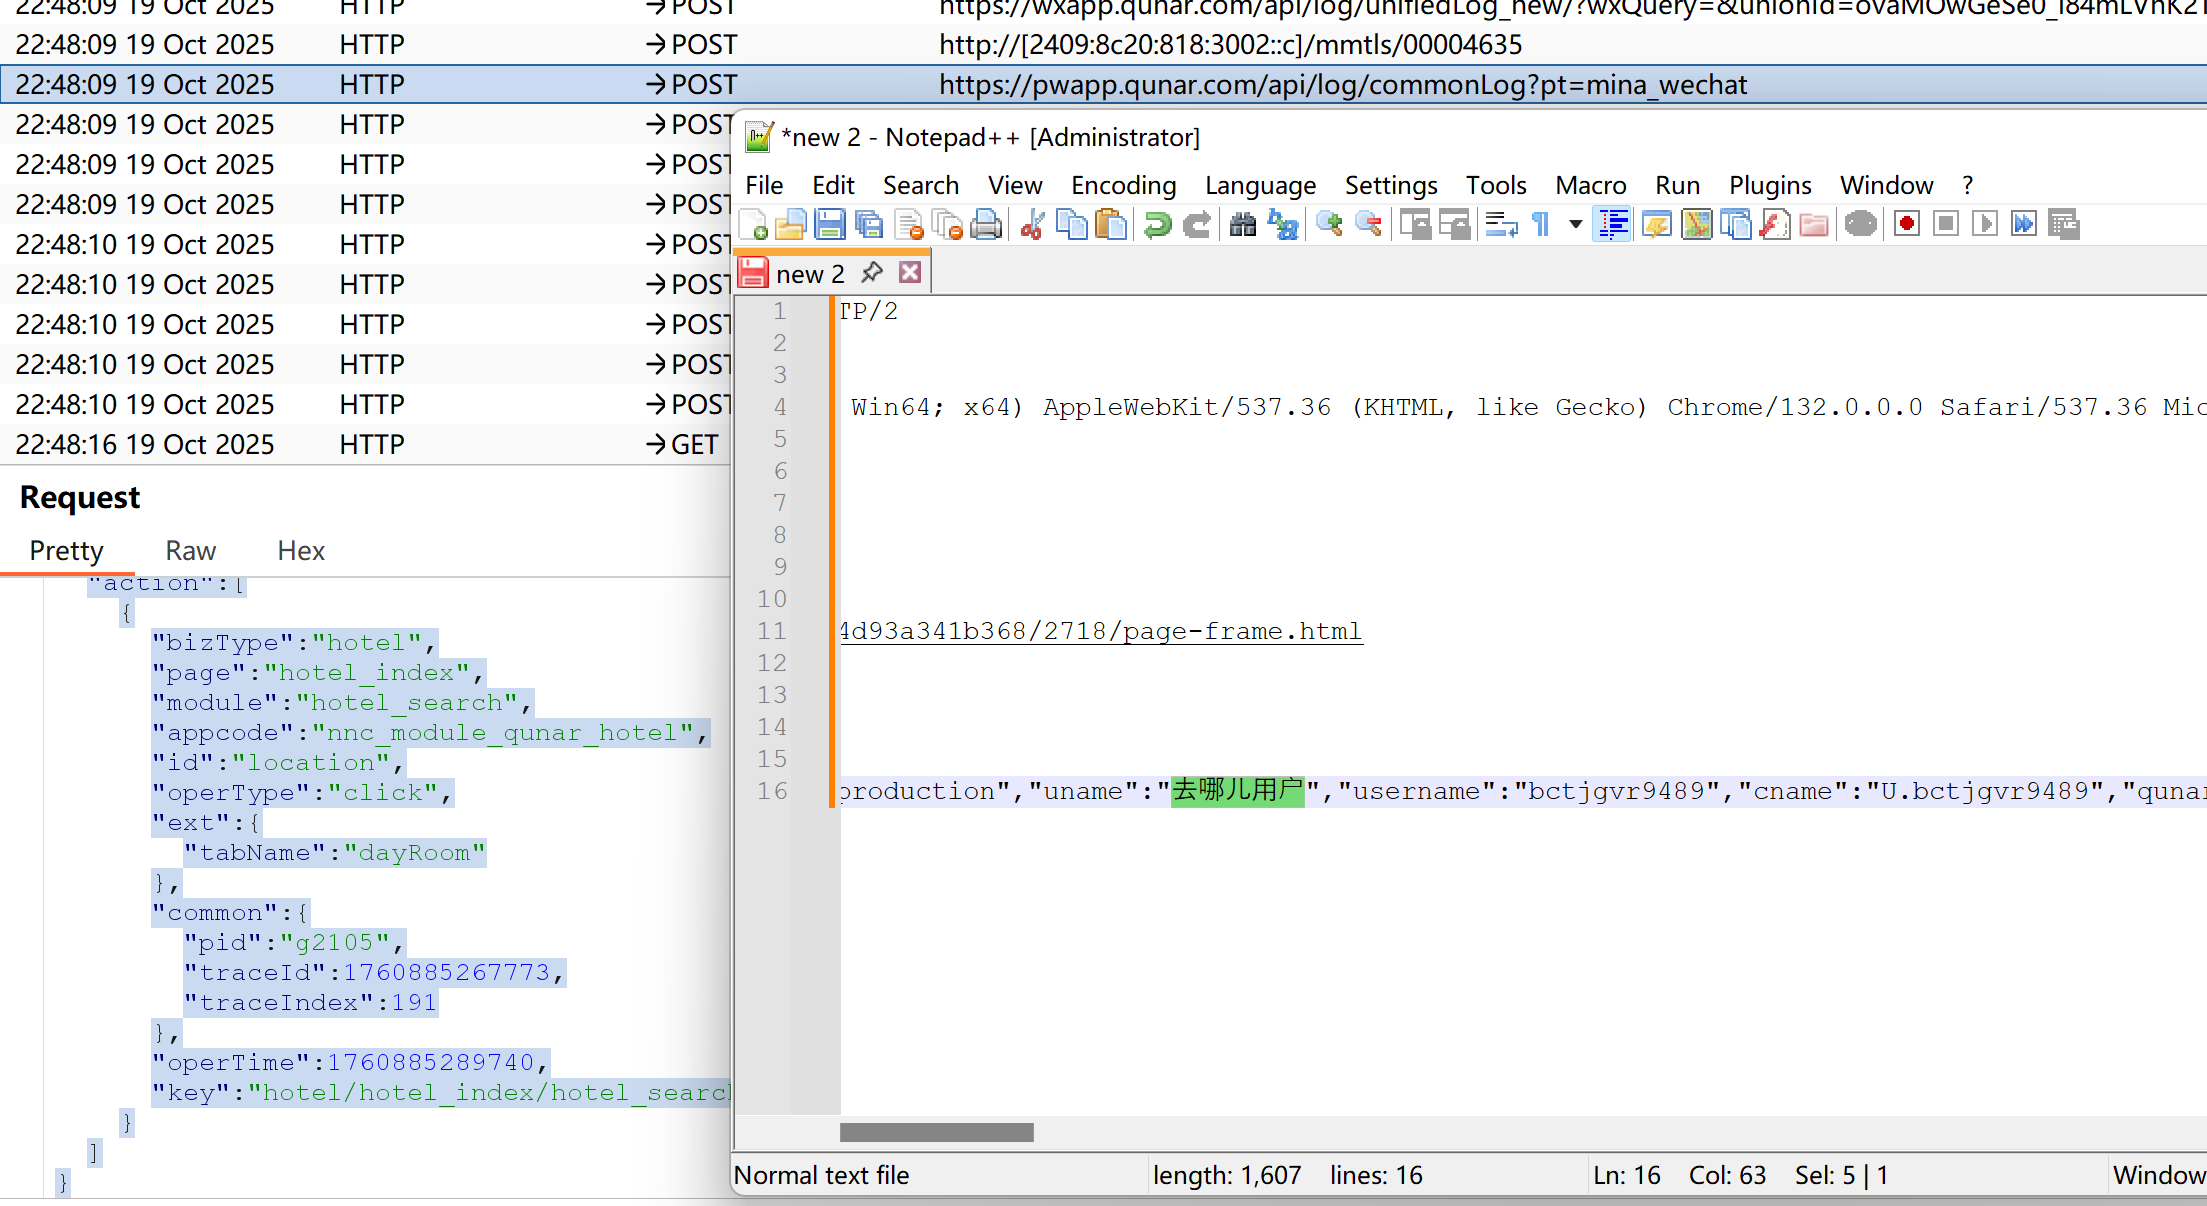Image resolution: width=2207 pixels, height=1206 pixels.
Task: Open the Language menu dropdown
Action: click(1259, 186)
